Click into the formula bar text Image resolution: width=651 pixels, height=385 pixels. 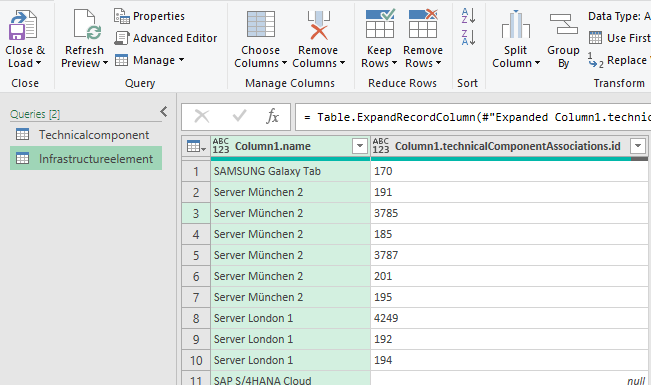[472, 117]
